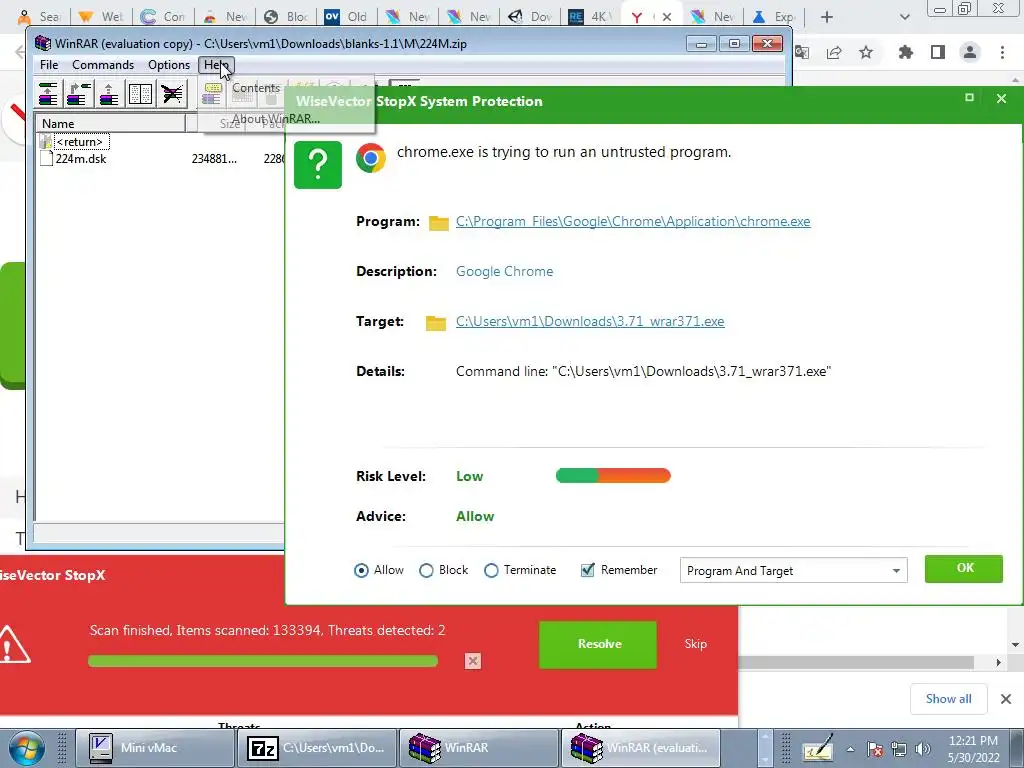
Task: Click the green scan progress bar
Action: 263,661
